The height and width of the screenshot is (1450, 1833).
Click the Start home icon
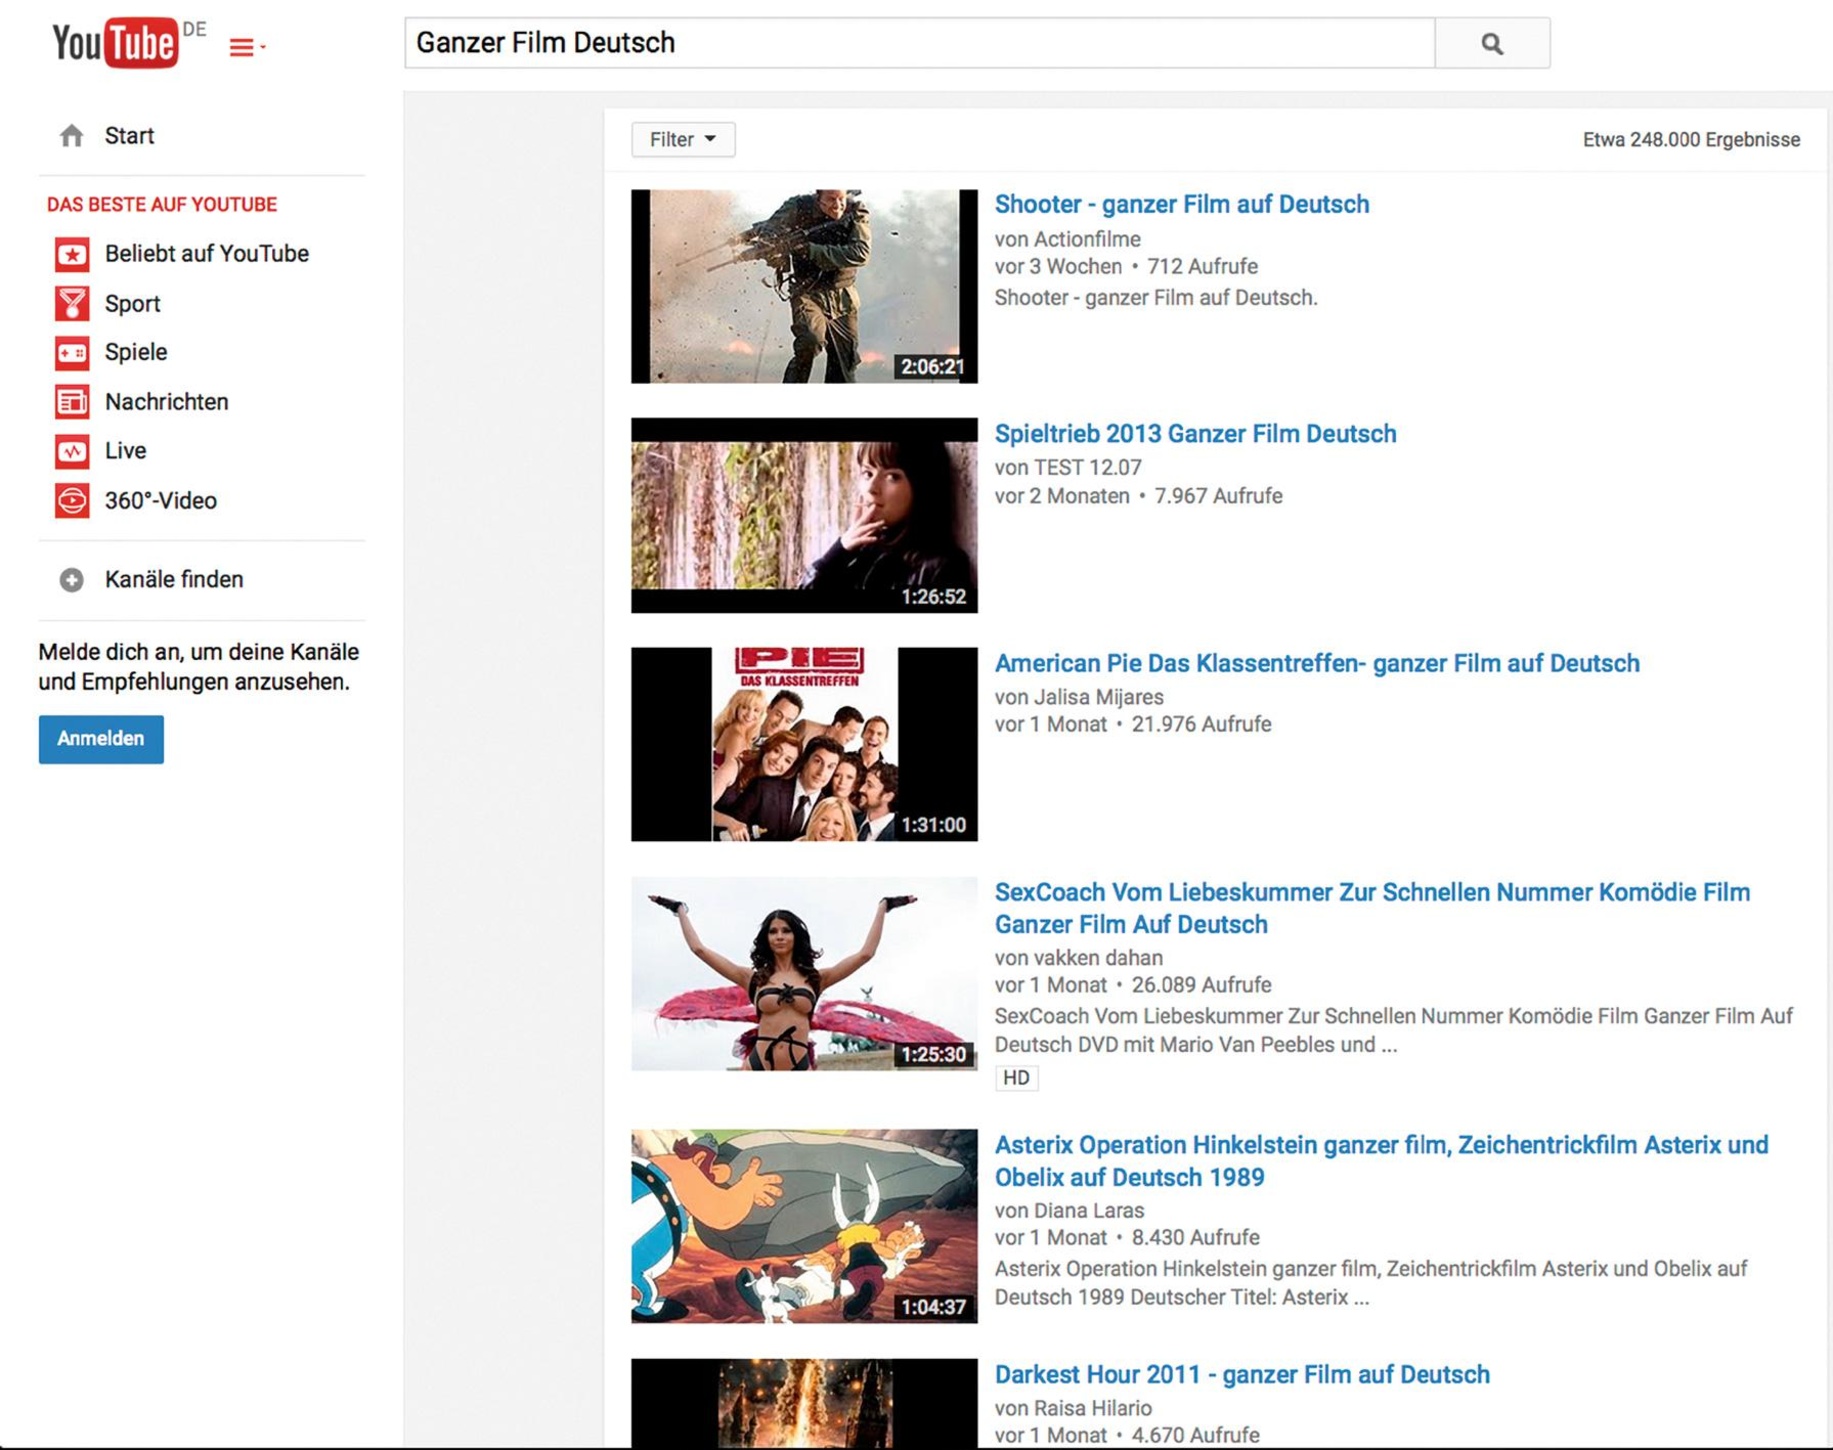71,136
